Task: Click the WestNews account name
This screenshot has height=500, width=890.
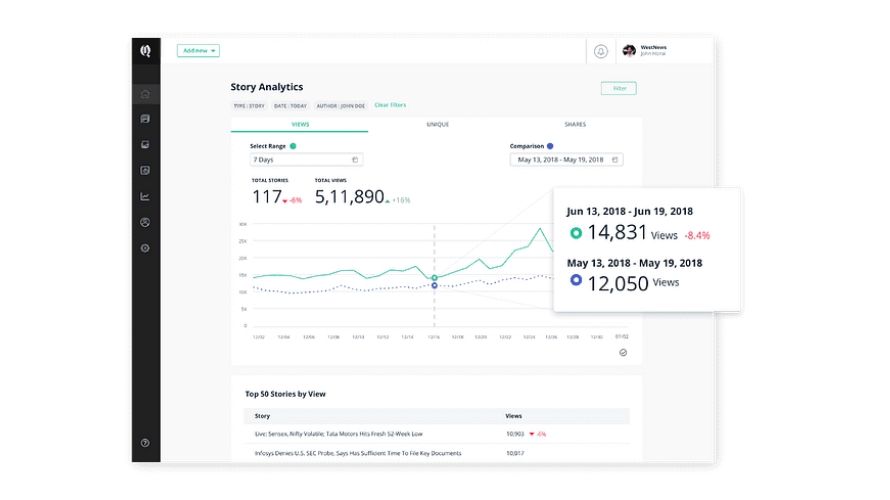Action: pos(653,48)
